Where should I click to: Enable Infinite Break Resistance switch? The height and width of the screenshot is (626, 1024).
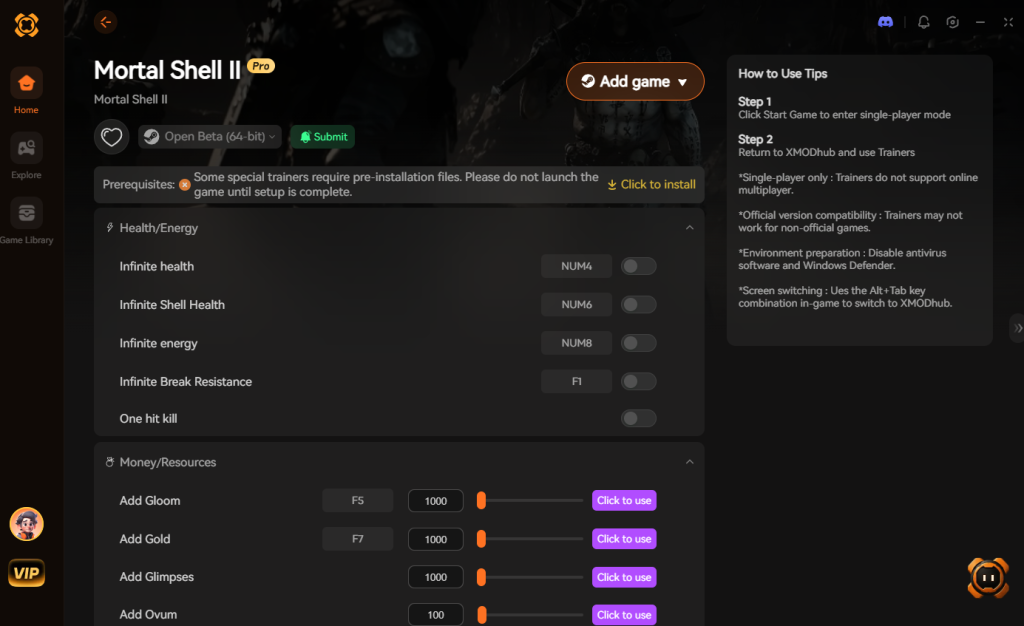(x=638, y=382)
